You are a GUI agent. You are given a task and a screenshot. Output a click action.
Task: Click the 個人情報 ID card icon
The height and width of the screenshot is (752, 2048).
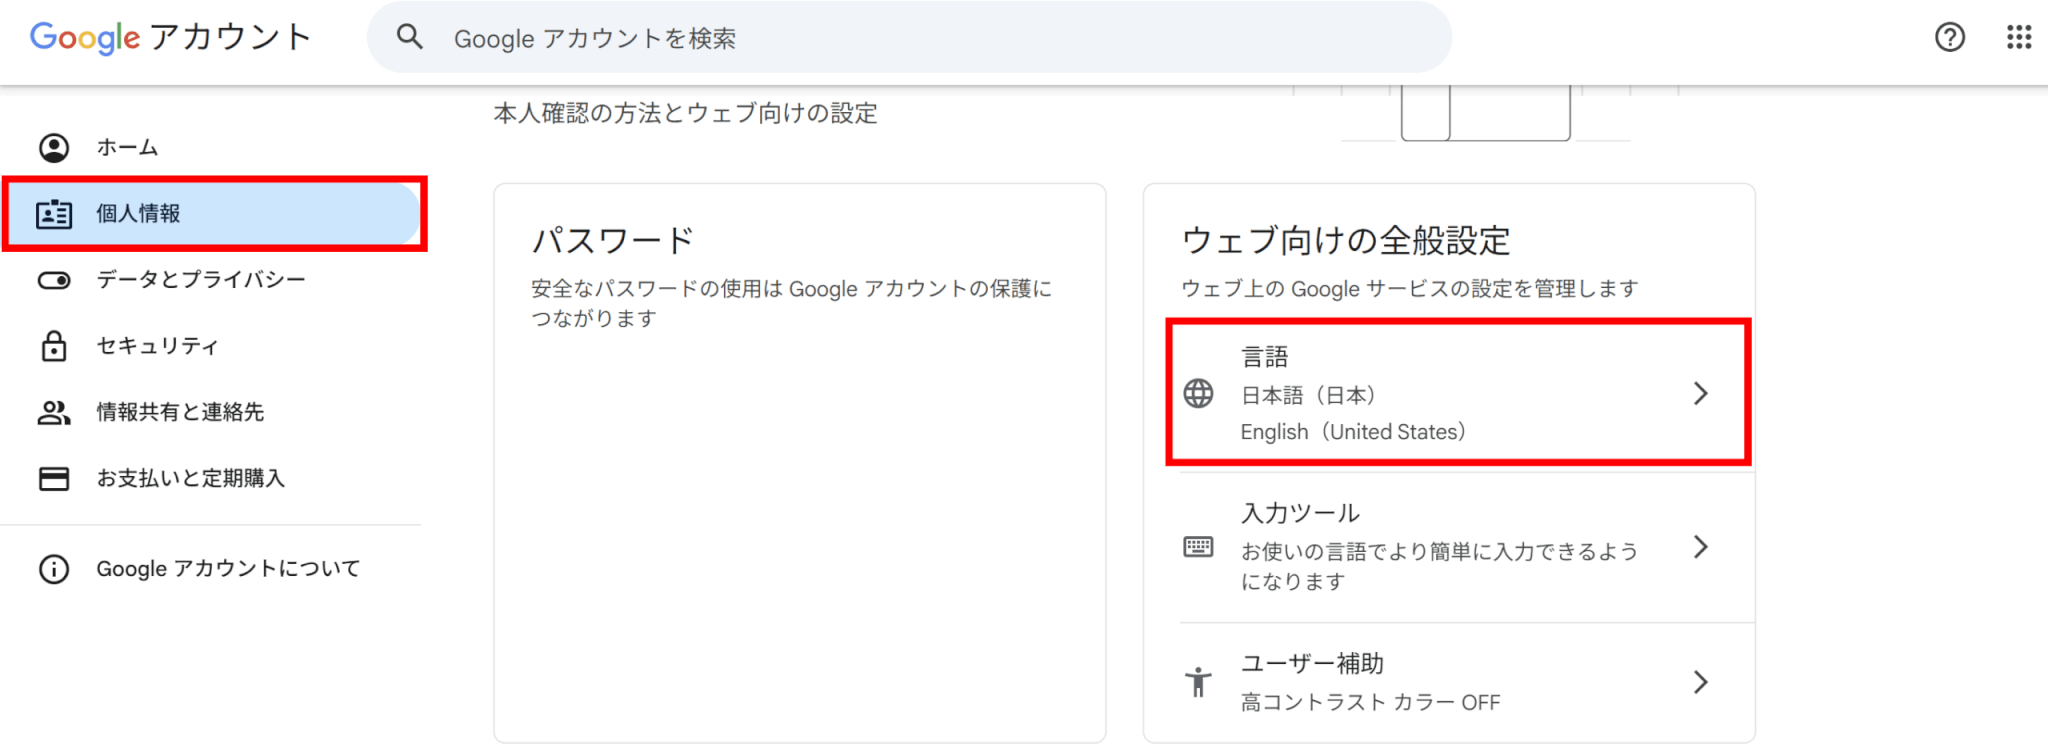(x=54, y=214)
